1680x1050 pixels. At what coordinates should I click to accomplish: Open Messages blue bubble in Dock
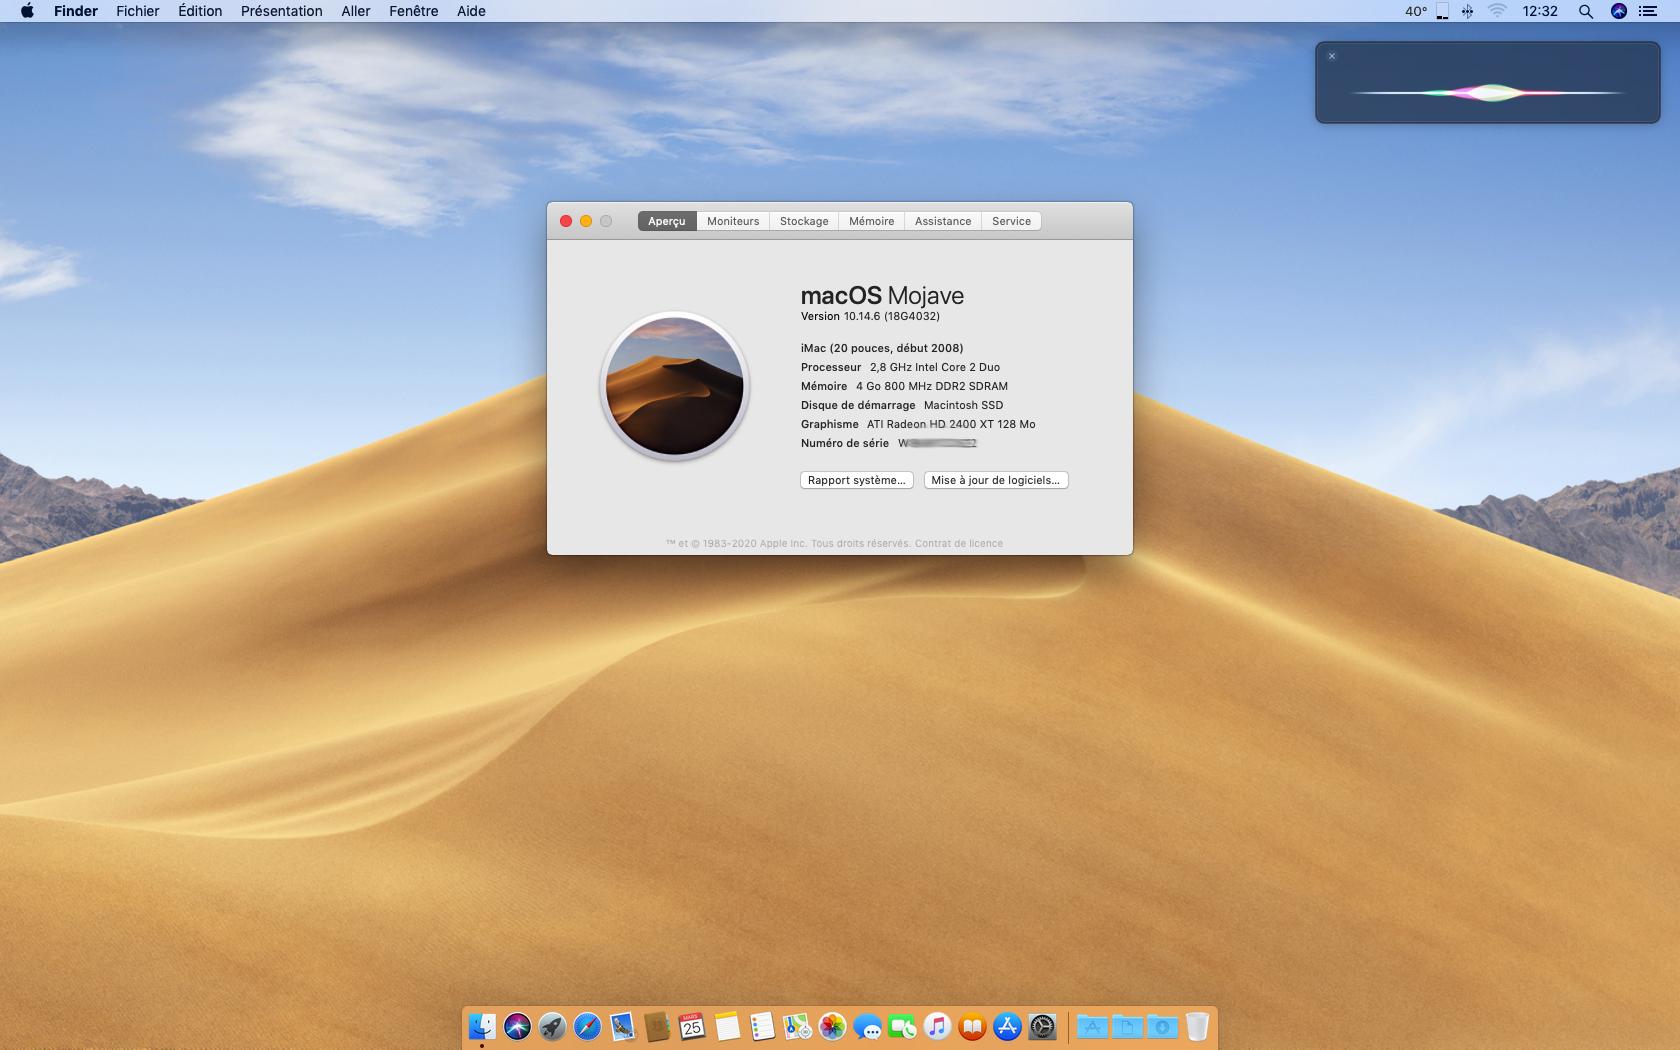click(867, 1026)
